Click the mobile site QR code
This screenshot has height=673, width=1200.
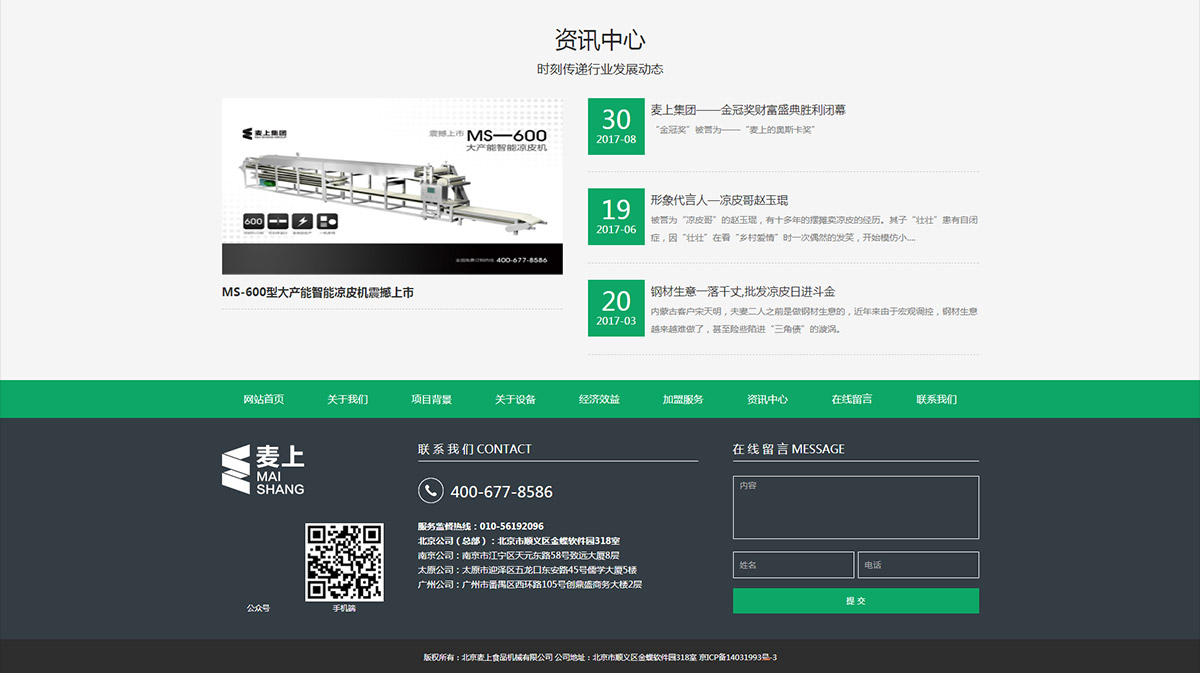coord(344,561)
